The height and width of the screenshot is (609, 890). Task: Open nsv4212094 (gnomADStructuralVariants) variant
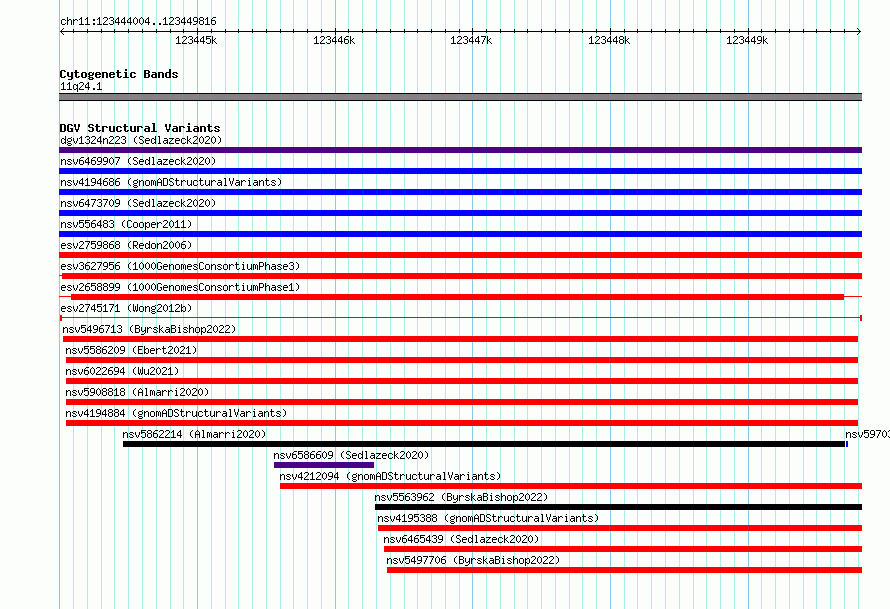(391, 476)
